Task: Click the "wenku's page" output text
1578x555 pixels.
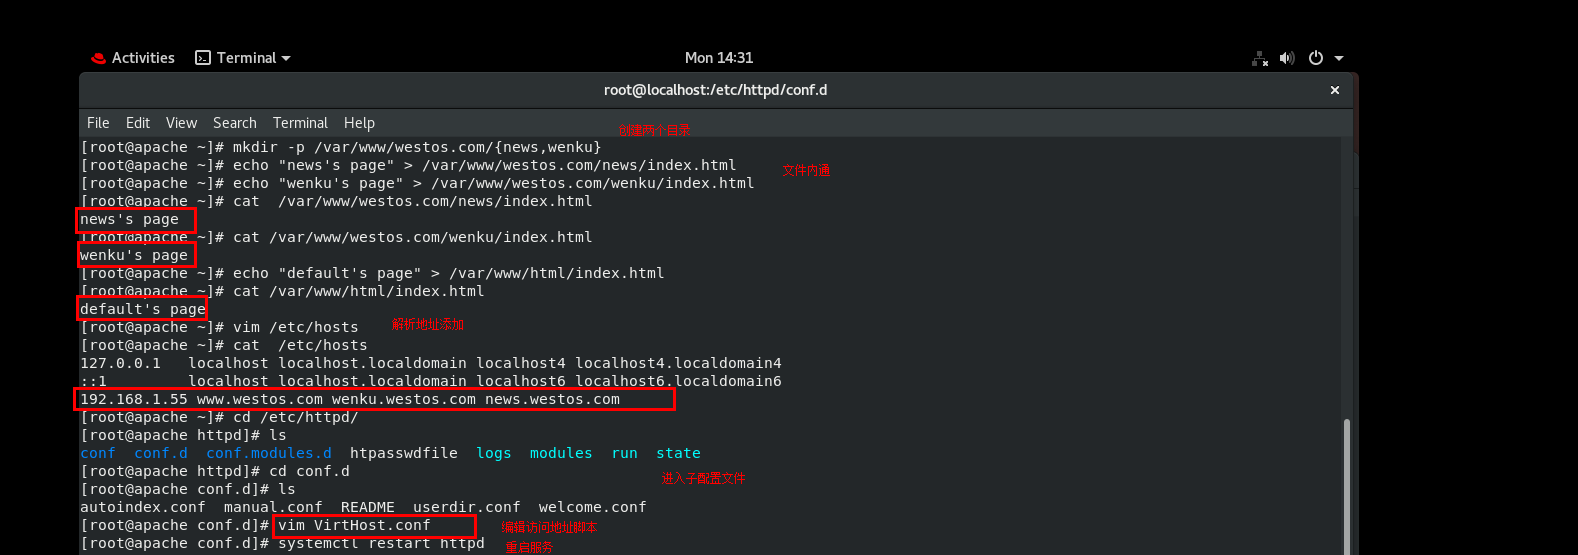Action: tap(134, 255)
